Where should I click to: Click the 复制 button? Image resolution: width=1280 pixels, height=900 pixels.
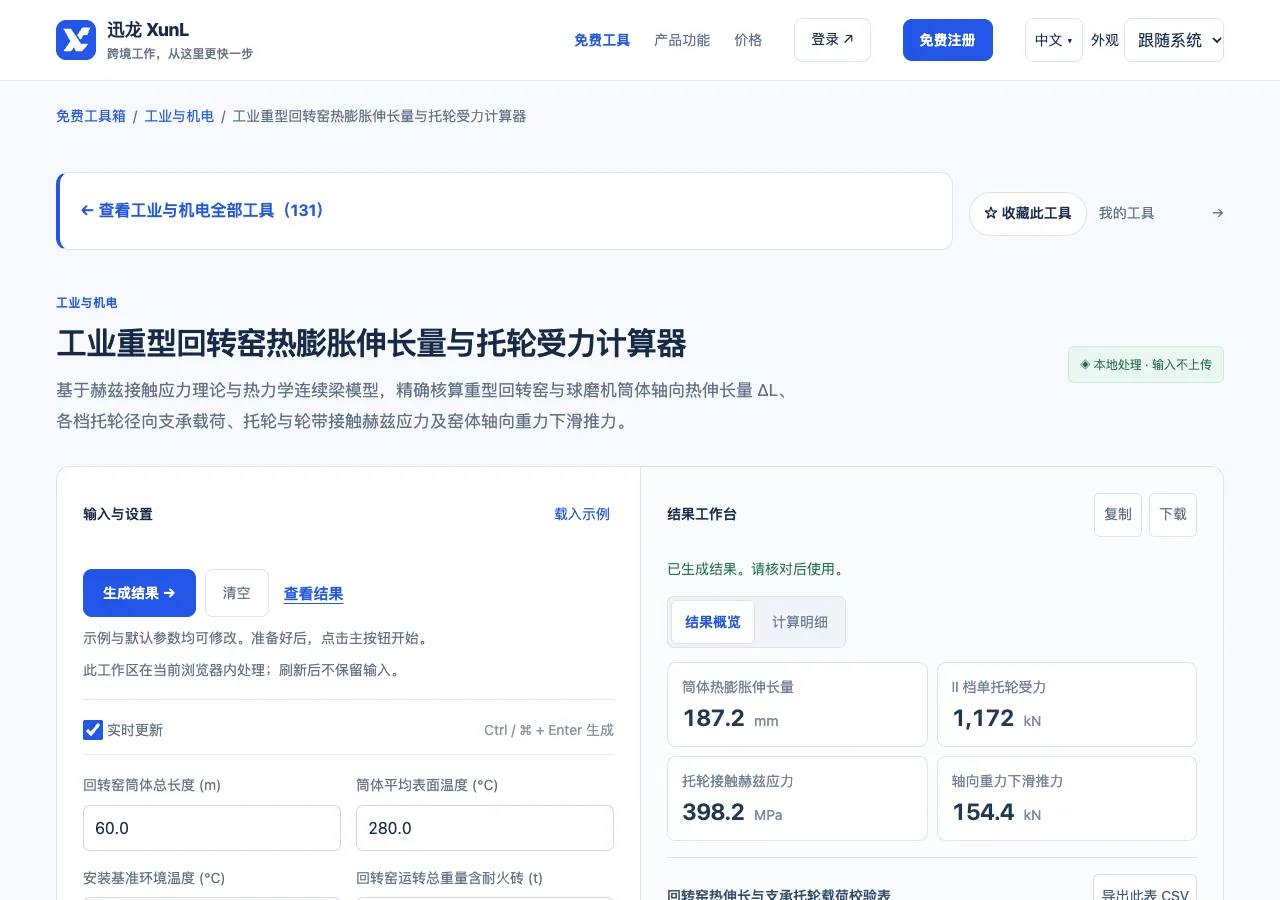(x=1118, y=515)
